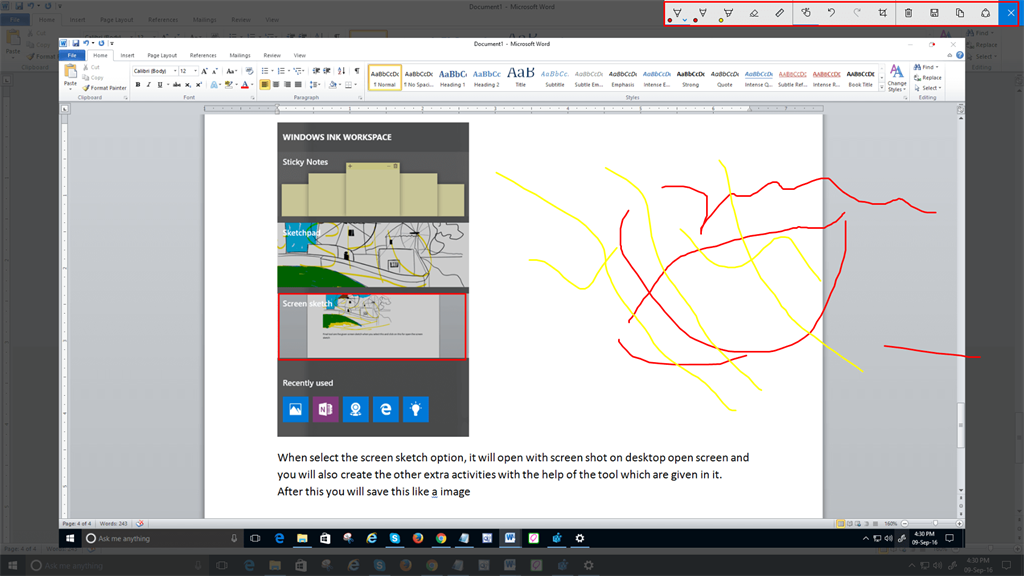
Task: Toggle Subscript in front Word ribbon
Action: click(188, 85)
